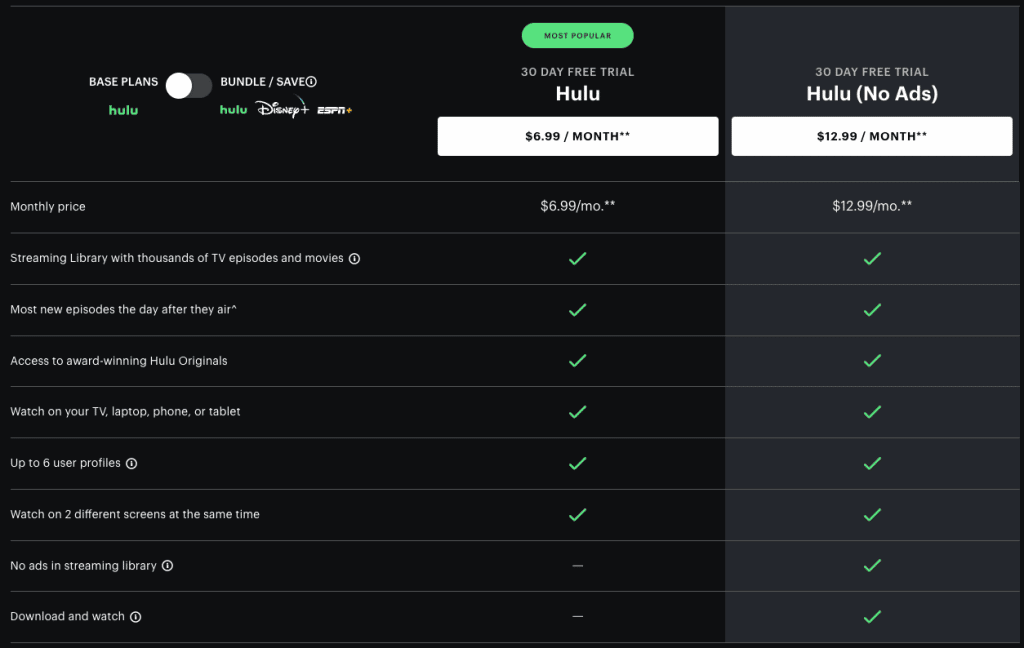The height and width of the screenshot is (648, 1024).
Task: Click Hulu column checkmark for Hulu Originals
Action: [577, 361]
